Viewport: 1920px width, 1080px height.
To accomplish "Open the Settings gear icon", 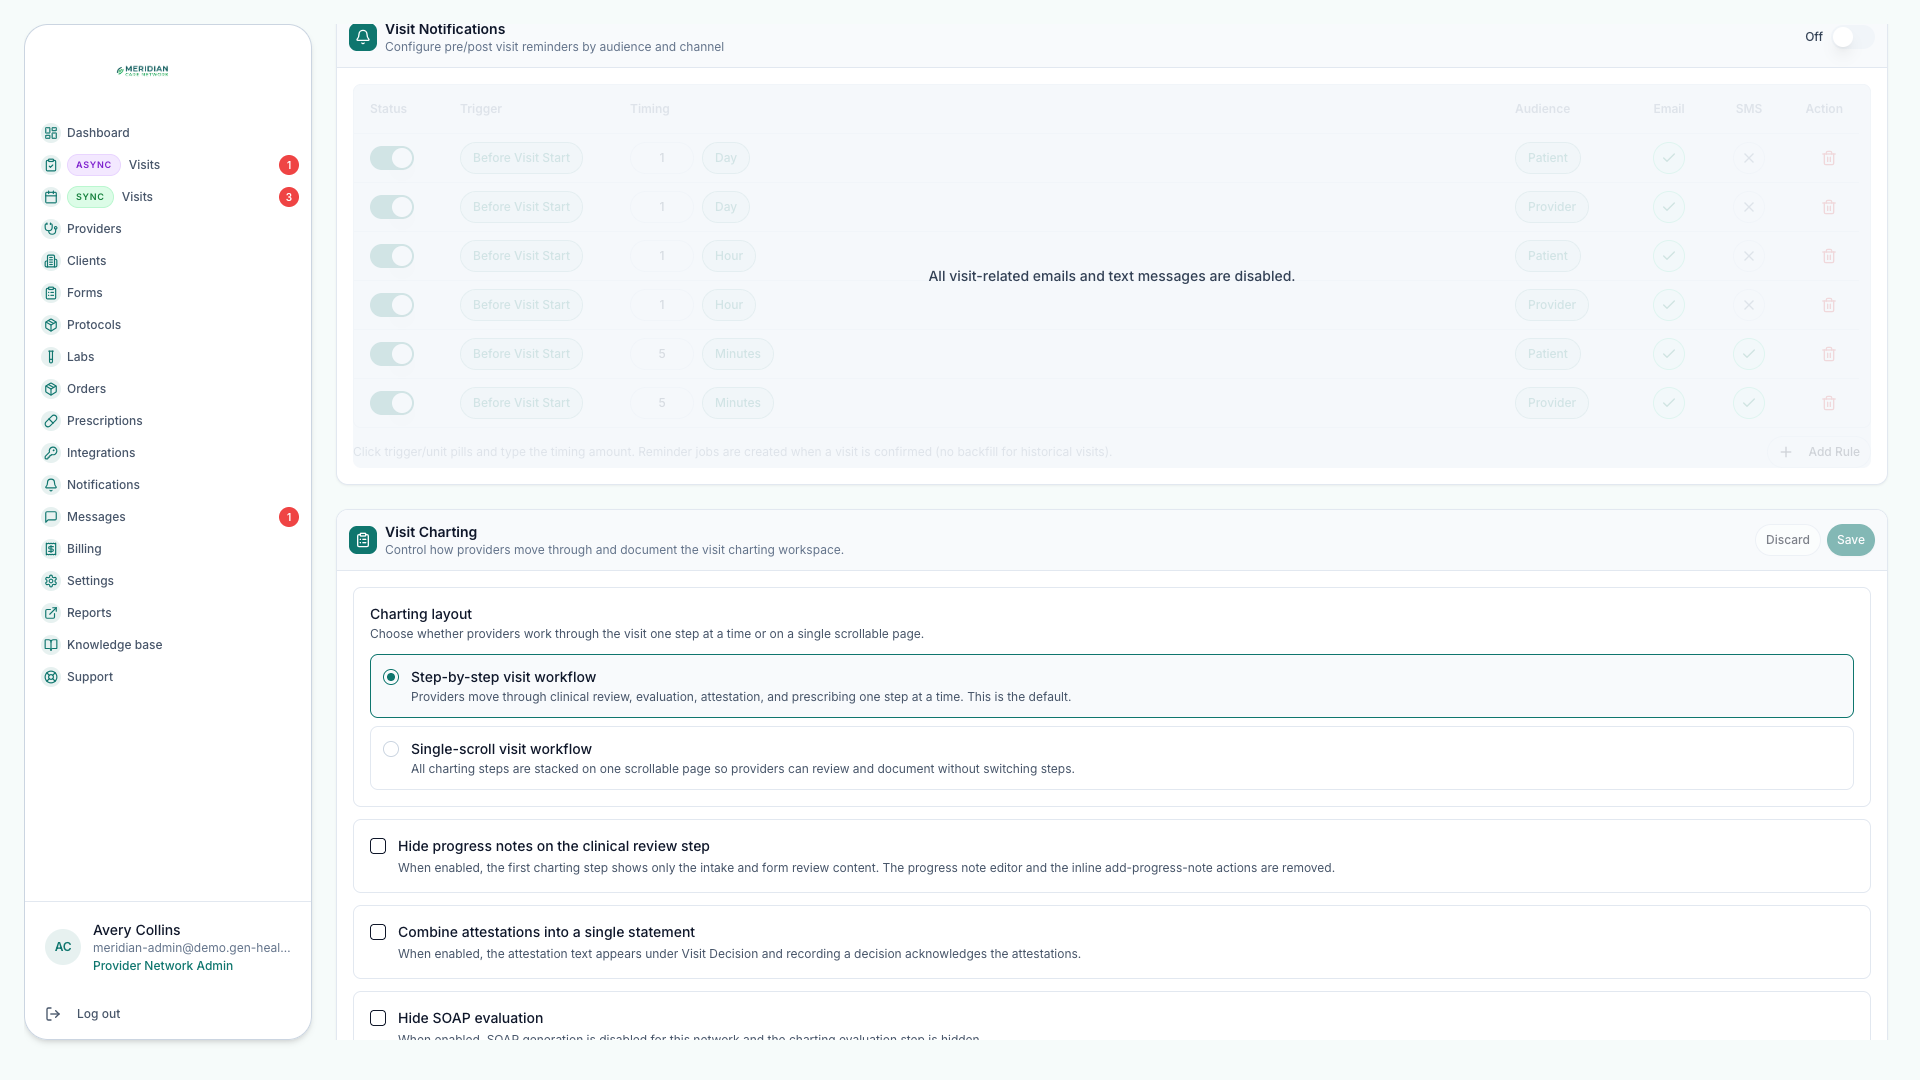I will pos(51,581).
